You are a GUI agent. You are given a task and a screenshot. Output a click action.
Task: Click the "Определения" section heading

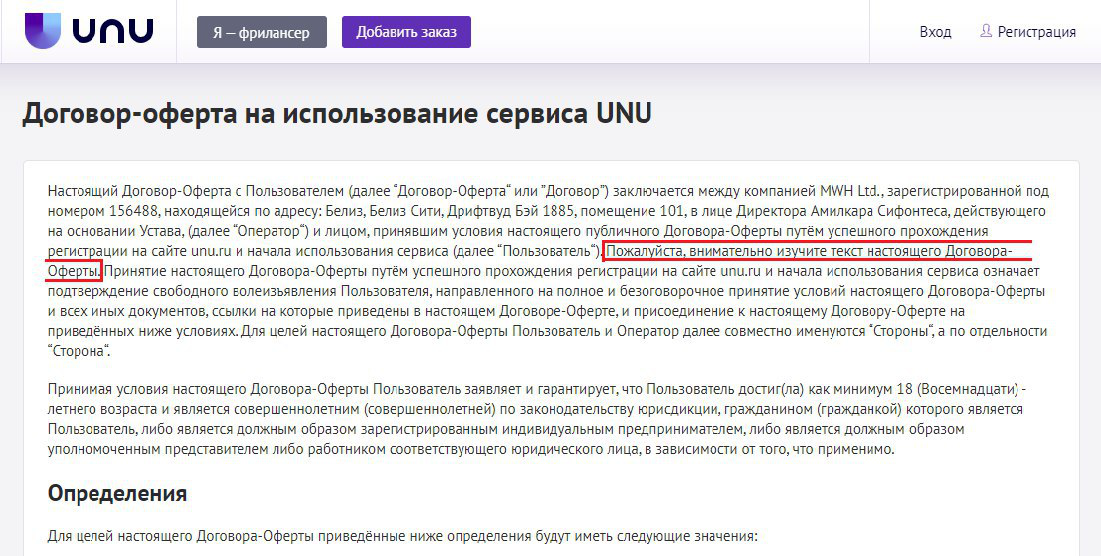(x=117, y=493)
